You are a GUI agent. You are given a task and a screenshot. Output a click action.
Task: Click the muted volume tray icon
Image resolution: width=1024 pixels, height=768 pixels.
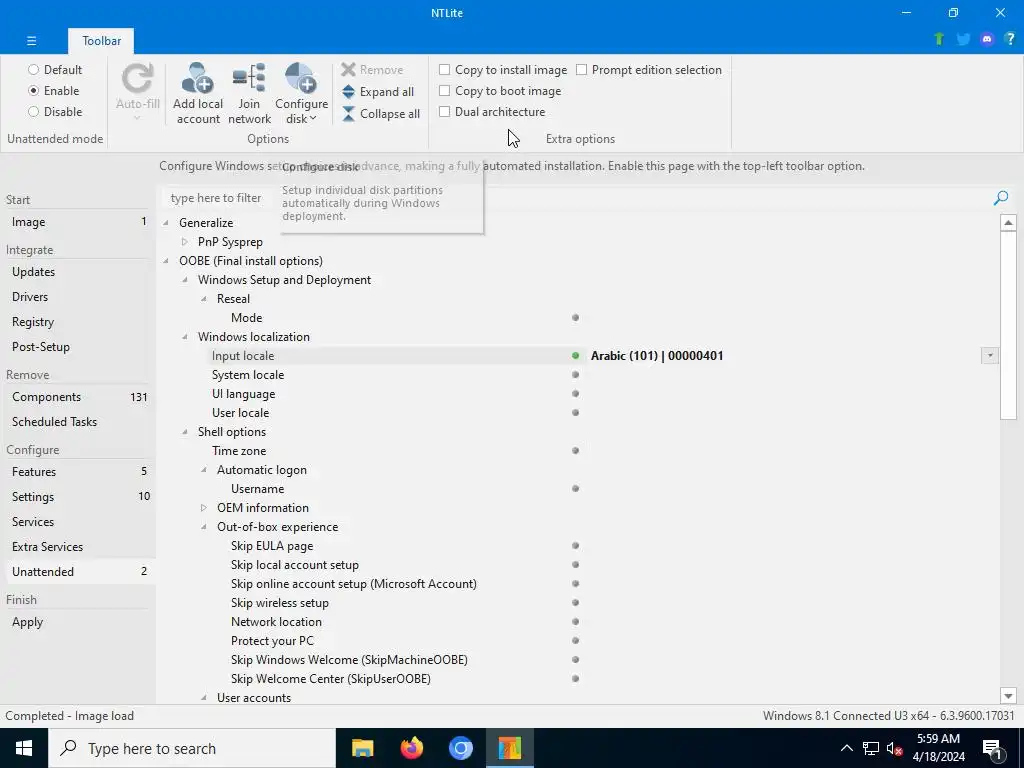click(894, 748)
